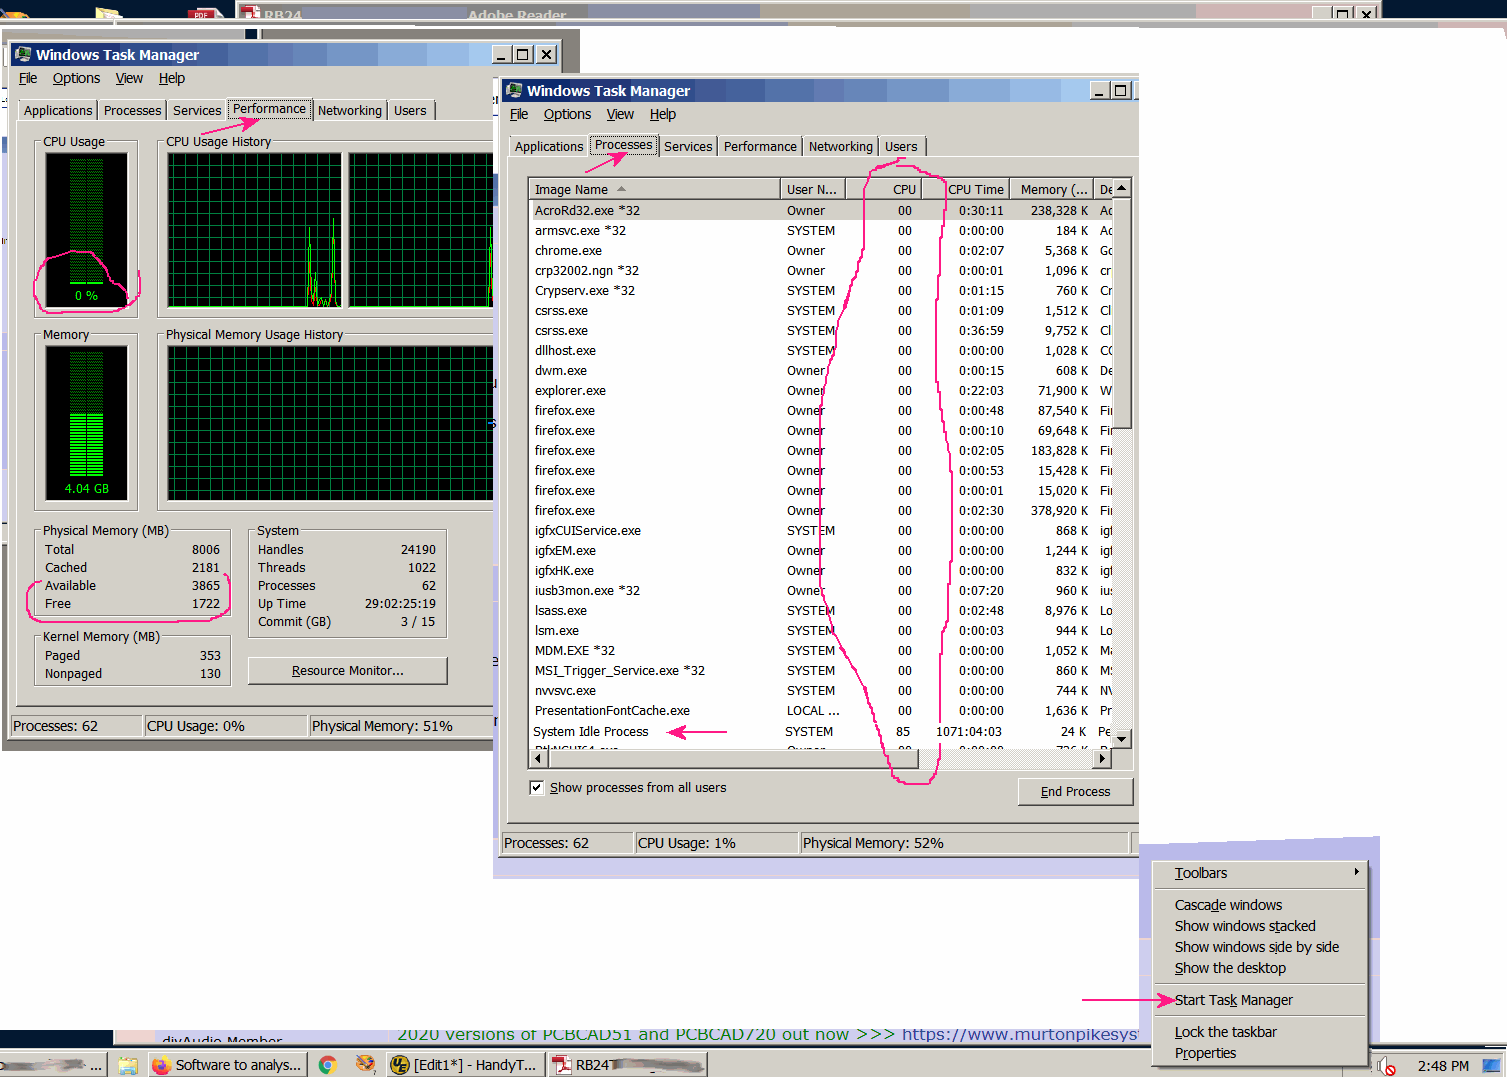Screen dimensions: 1507x1077
Task: Switch to Applications tab in Processes window
Action: tap(548, 146)
